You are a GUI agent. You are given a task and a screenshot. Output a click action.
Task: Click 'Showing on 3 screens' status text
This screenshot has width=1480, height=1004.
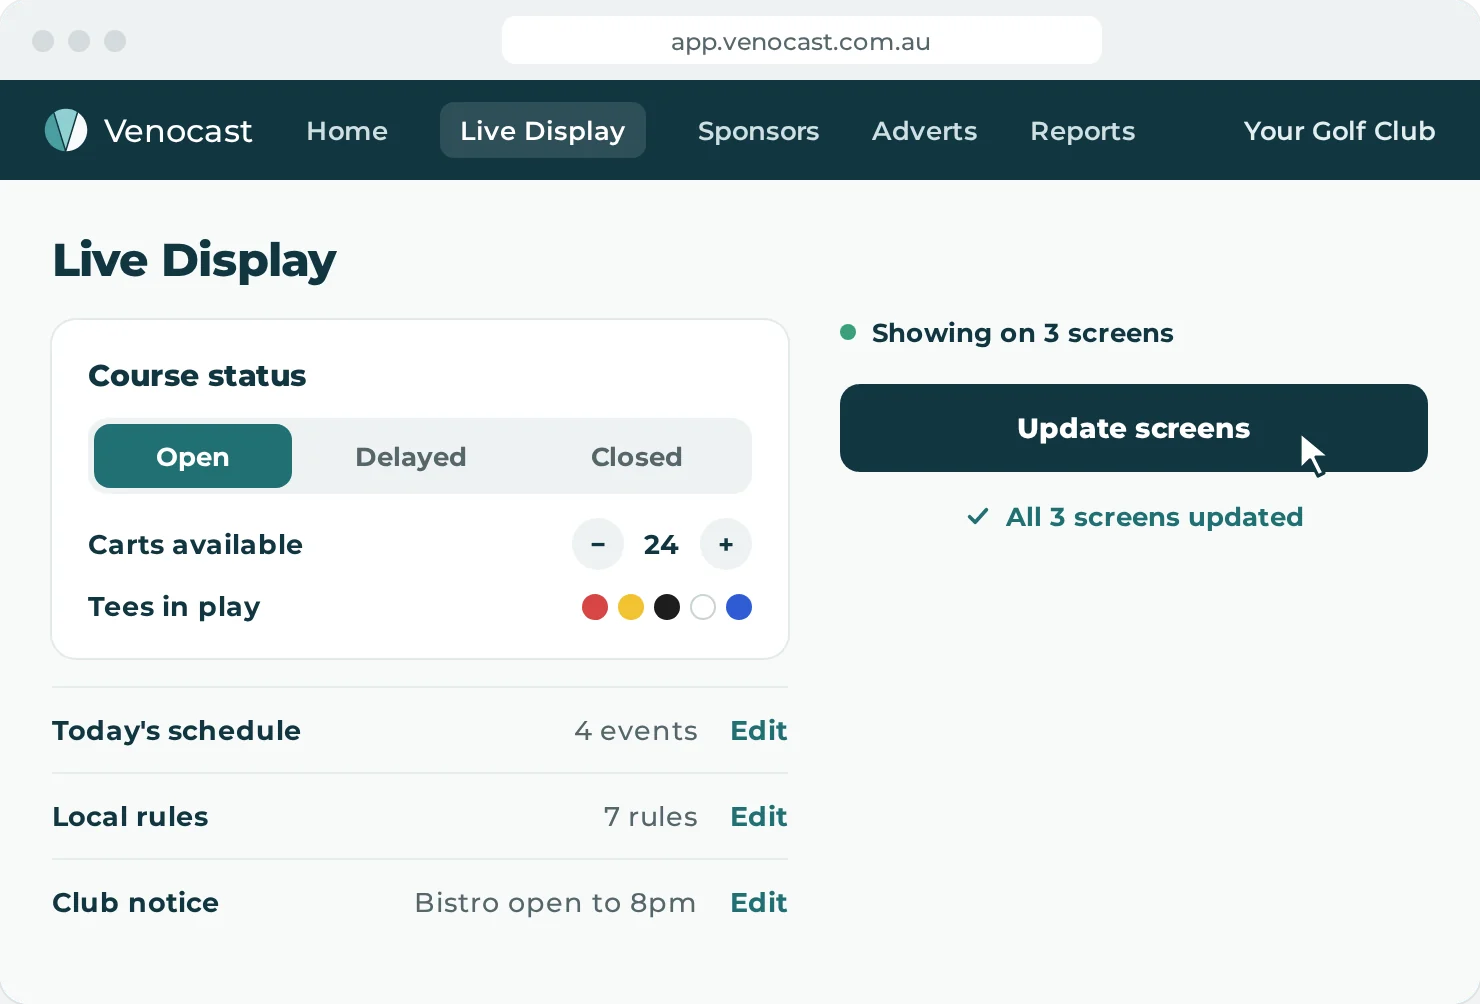pos(1022,333)
